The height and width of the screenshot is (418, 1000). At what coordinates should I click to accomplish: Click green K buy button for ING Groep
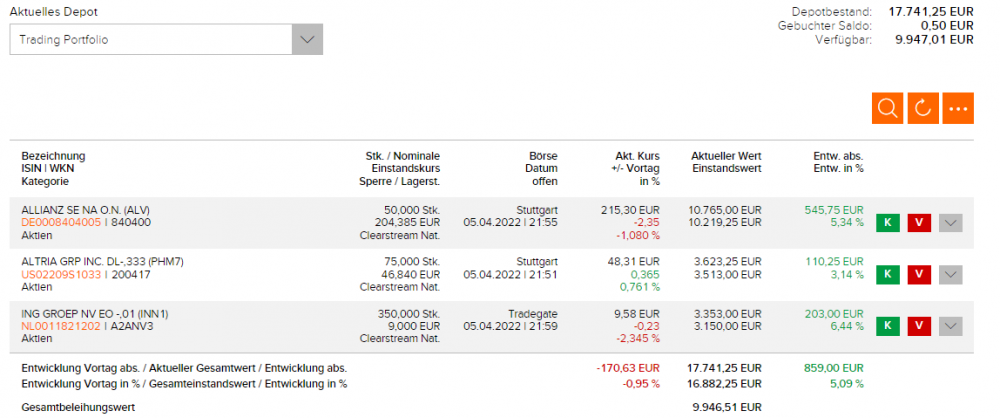(887, 326)
